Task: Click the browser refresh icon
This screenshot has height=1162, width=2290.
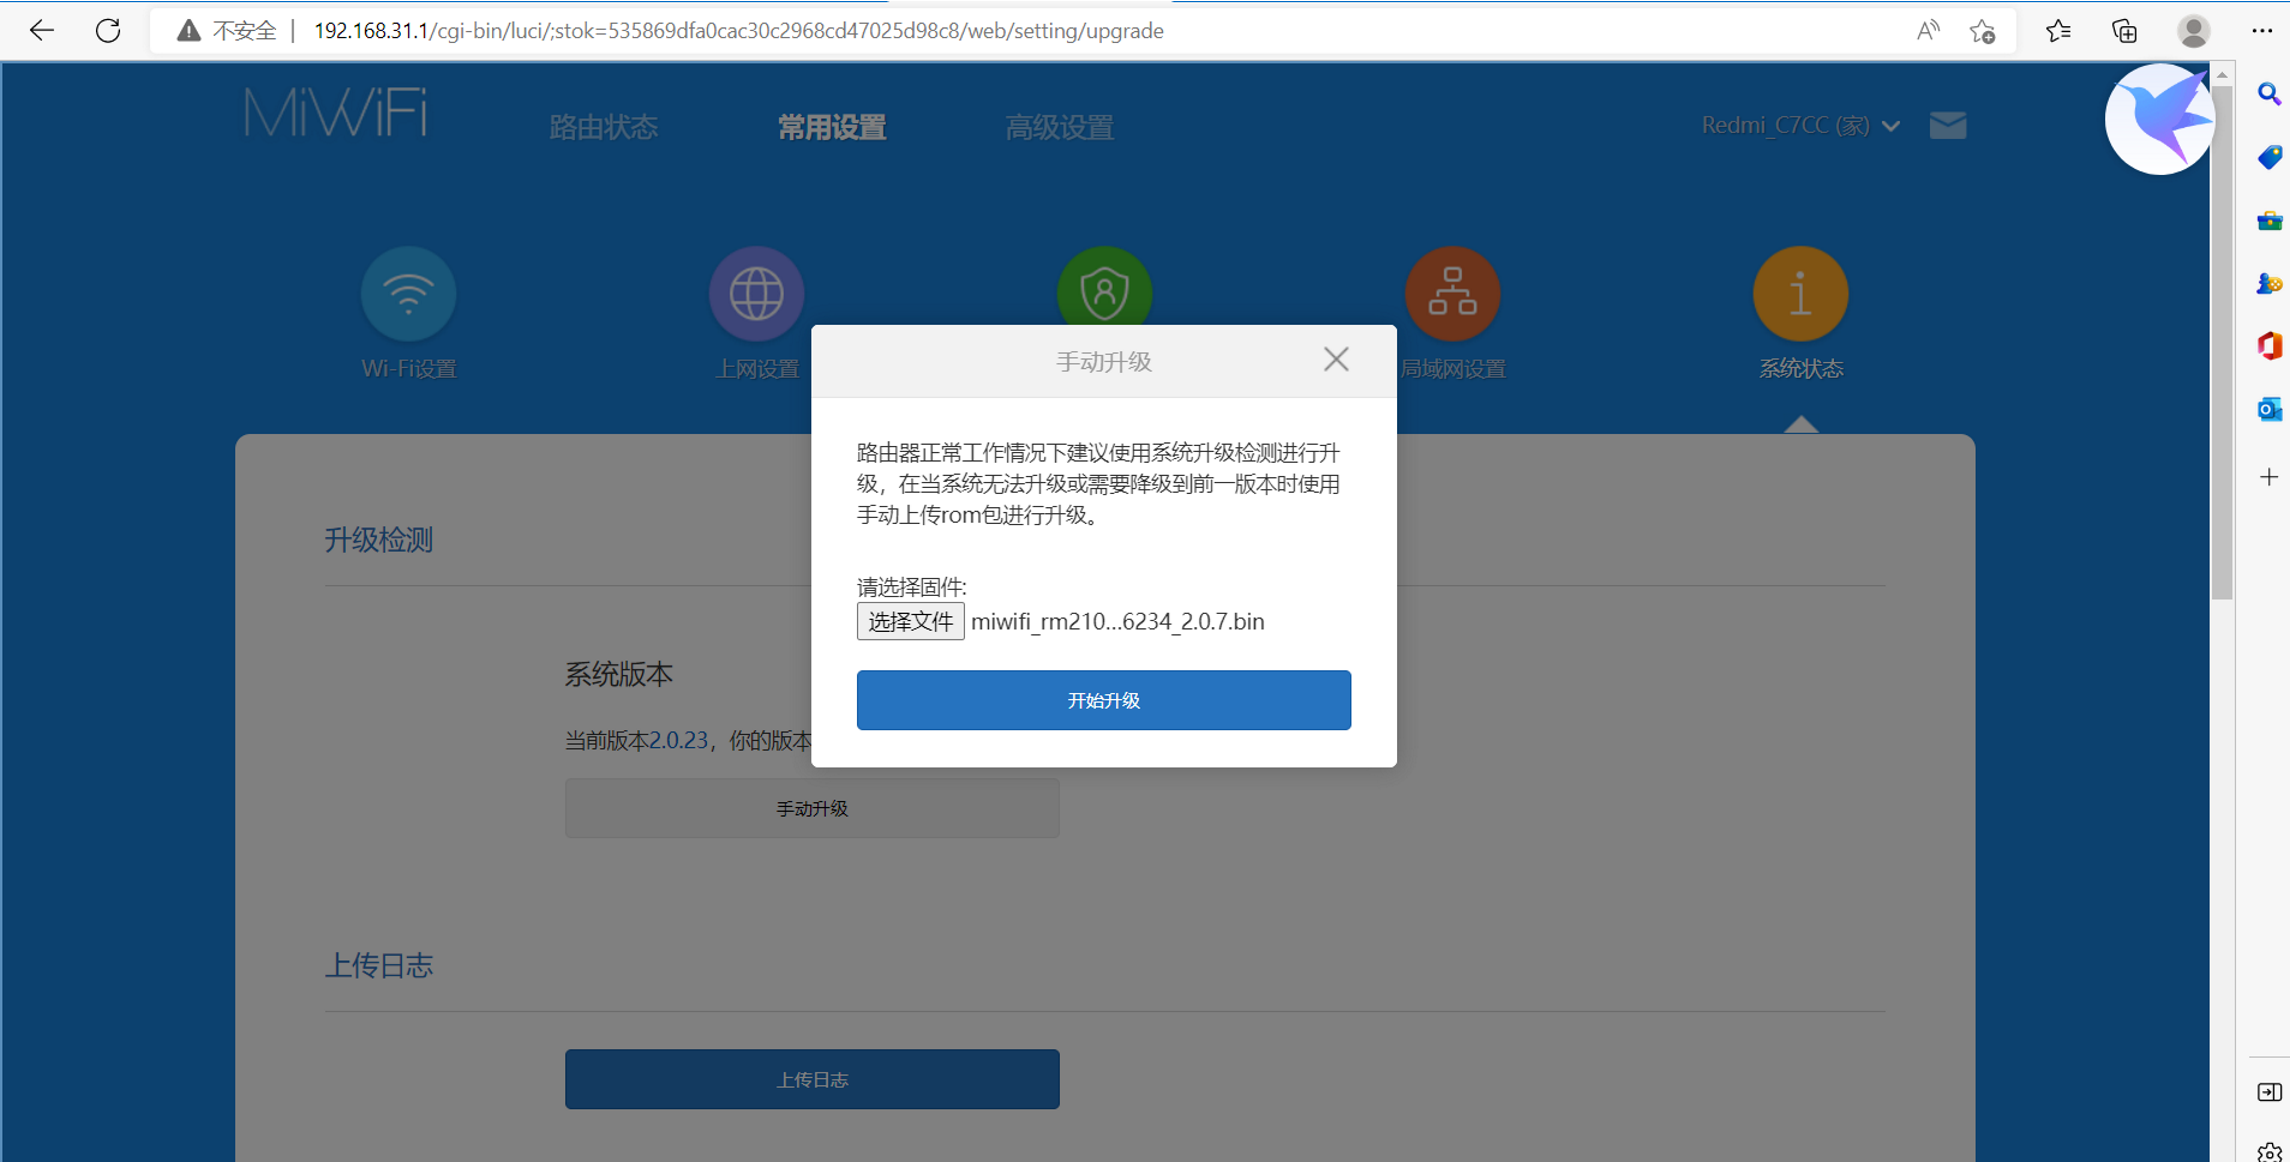Action: 108,31
